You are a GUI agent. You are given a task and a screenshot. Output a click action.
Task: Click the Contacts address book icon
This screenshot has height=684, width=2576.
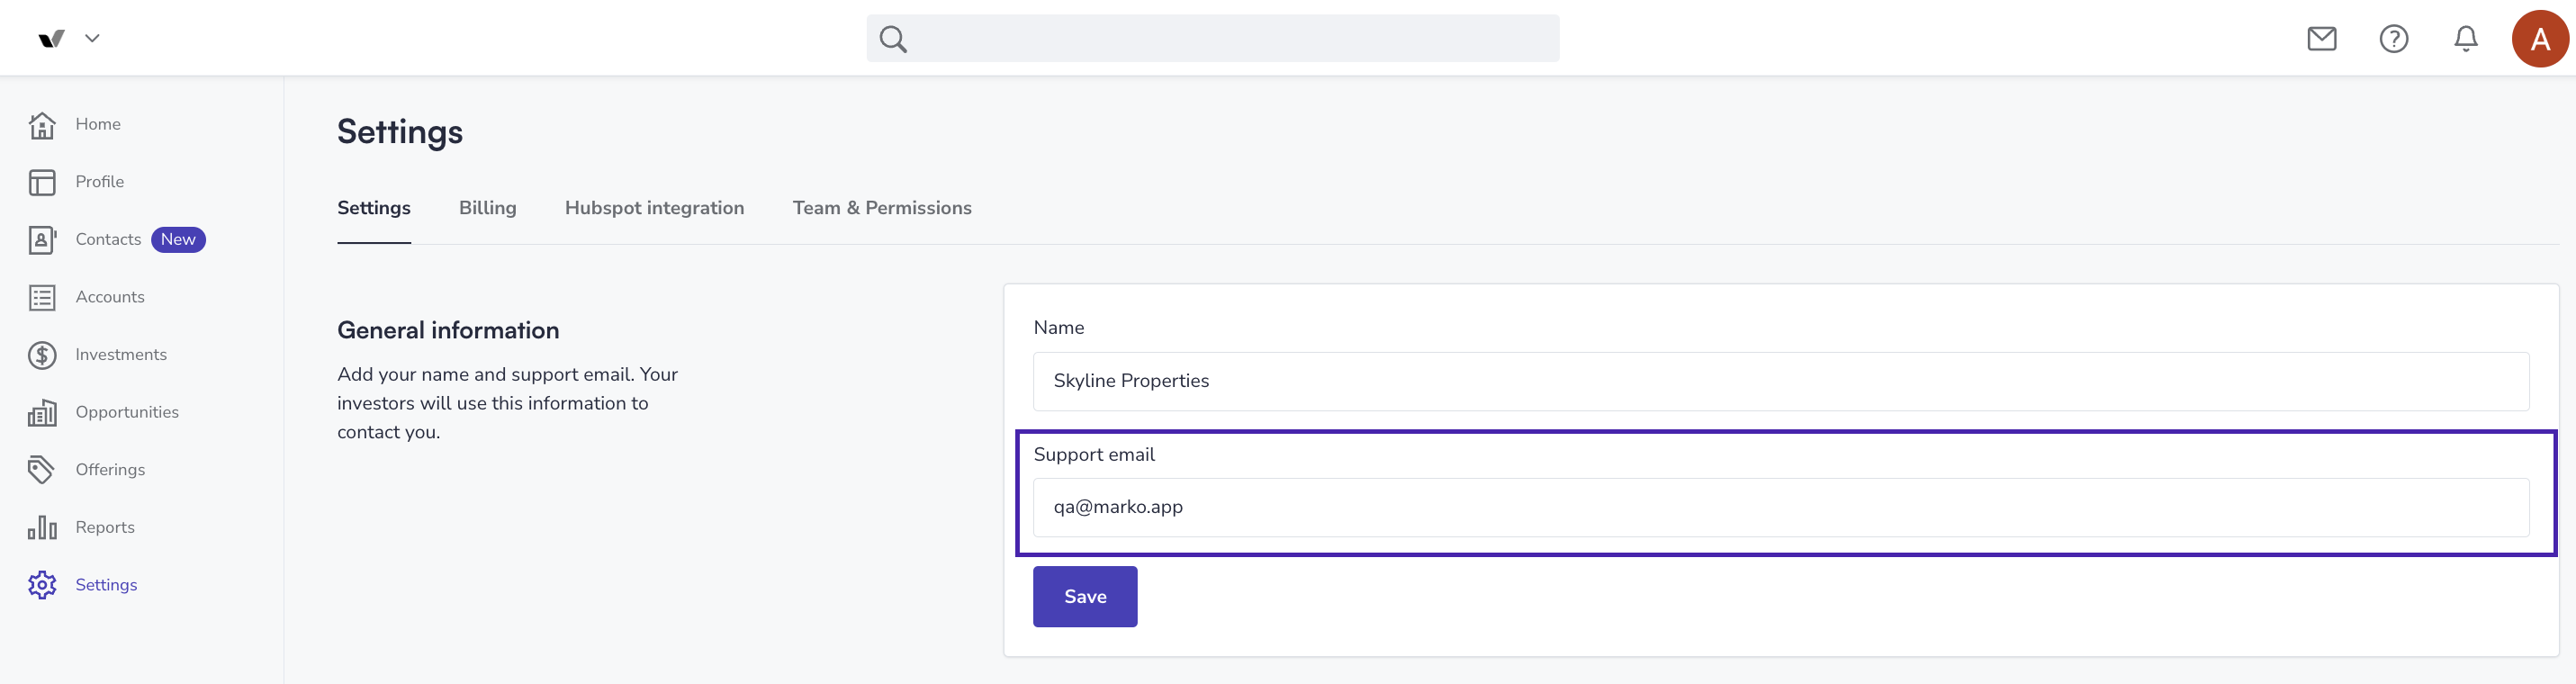coord(42,240)
